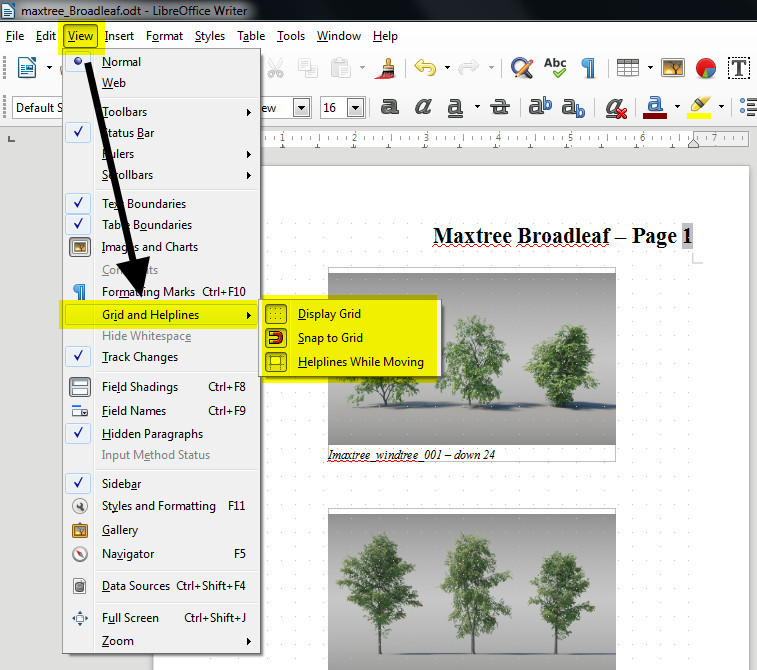Viewport: 757px width, 670px height.
Task: Open the font color dropdown arrow
Action: coord(678,107)
